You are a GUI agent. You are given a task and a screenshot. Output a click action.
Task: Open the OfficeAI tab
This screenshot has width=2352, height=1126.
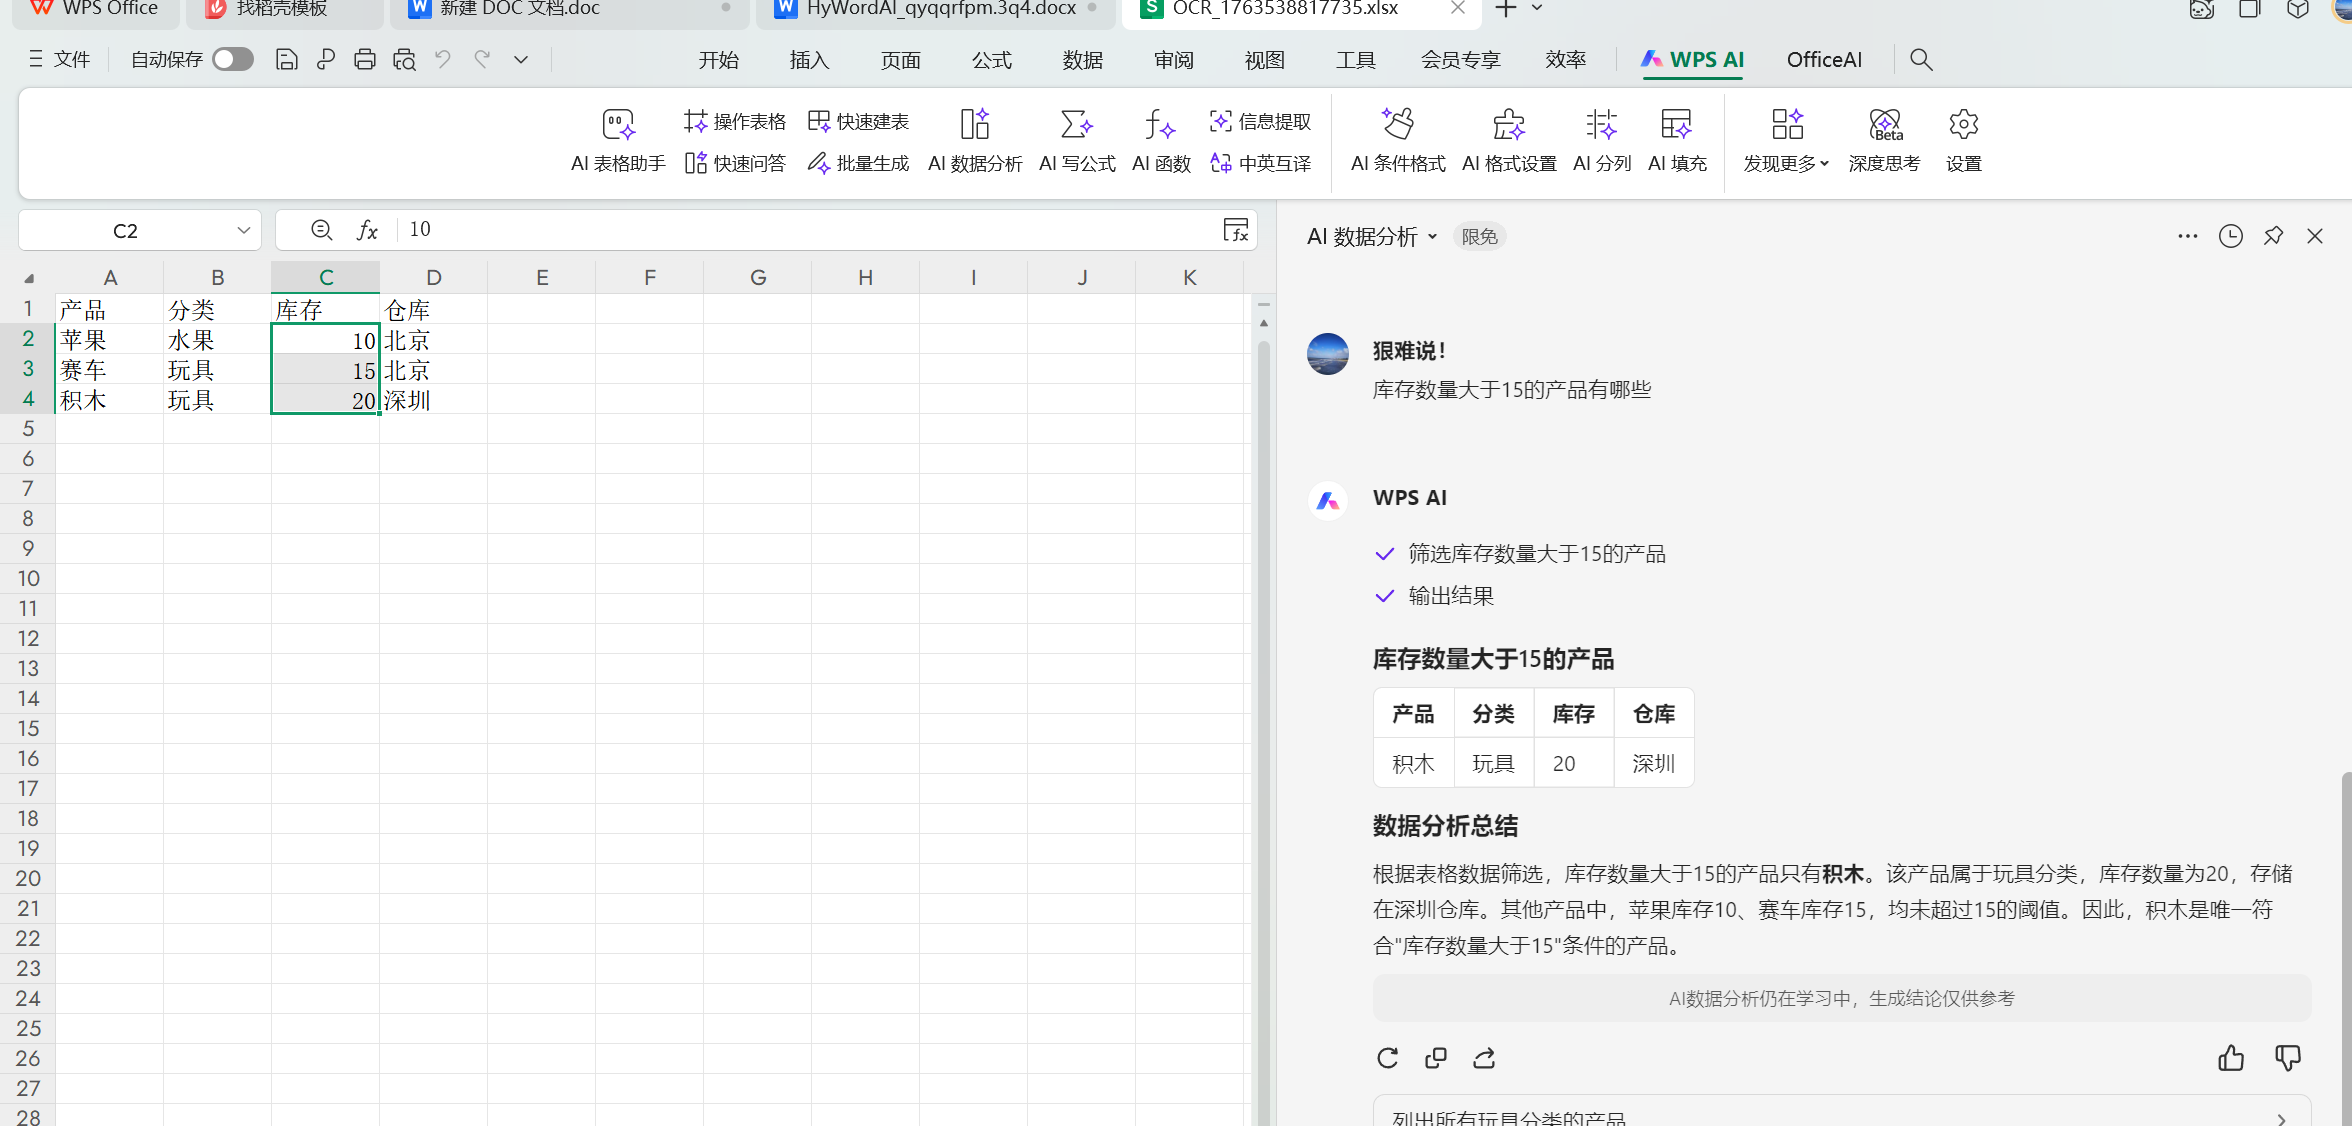coord(1824,60)
